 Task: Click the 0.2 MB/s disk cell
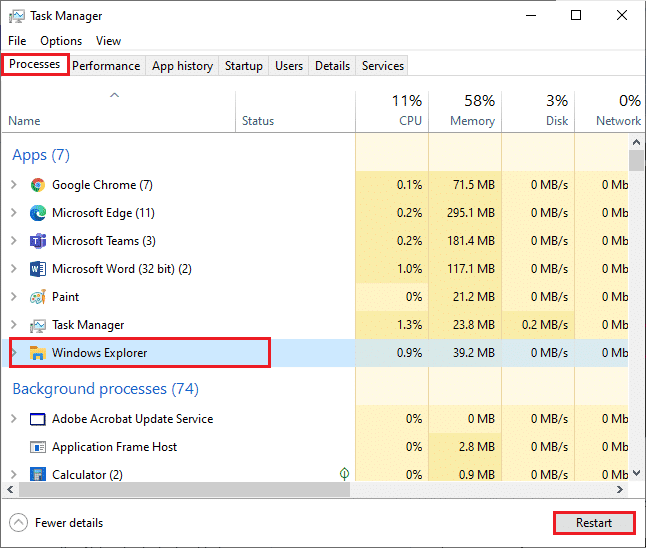point(538,325)
